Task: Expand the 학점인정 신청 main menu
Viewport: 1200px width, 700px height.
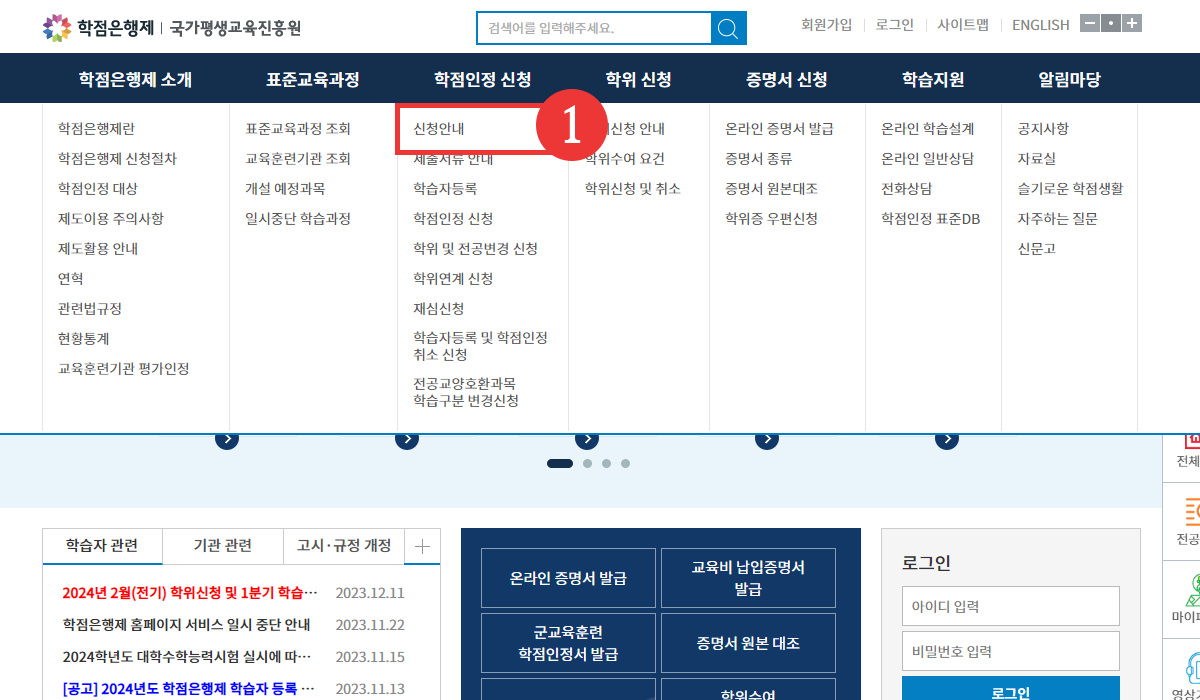Action: tap(482, 80)
